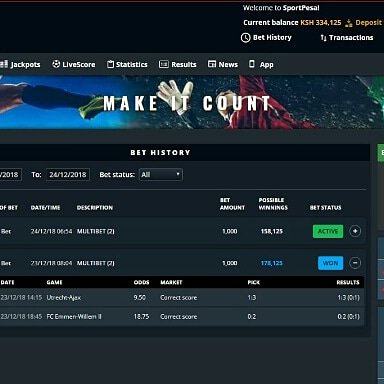384x384 pixels.
Task: Click the current balance KSH 334,125
Action: 321,23
